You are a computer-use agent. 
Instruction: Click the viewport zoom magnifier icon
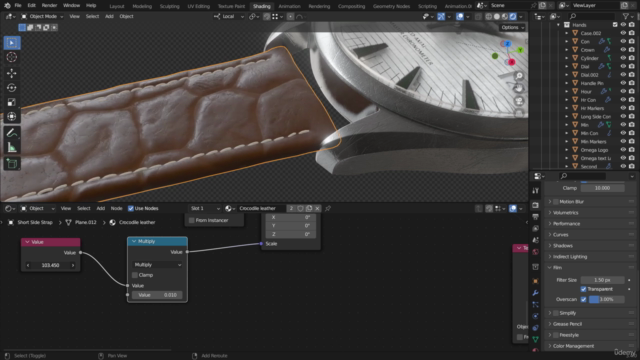pyautogui.click(x=519, y=76)
